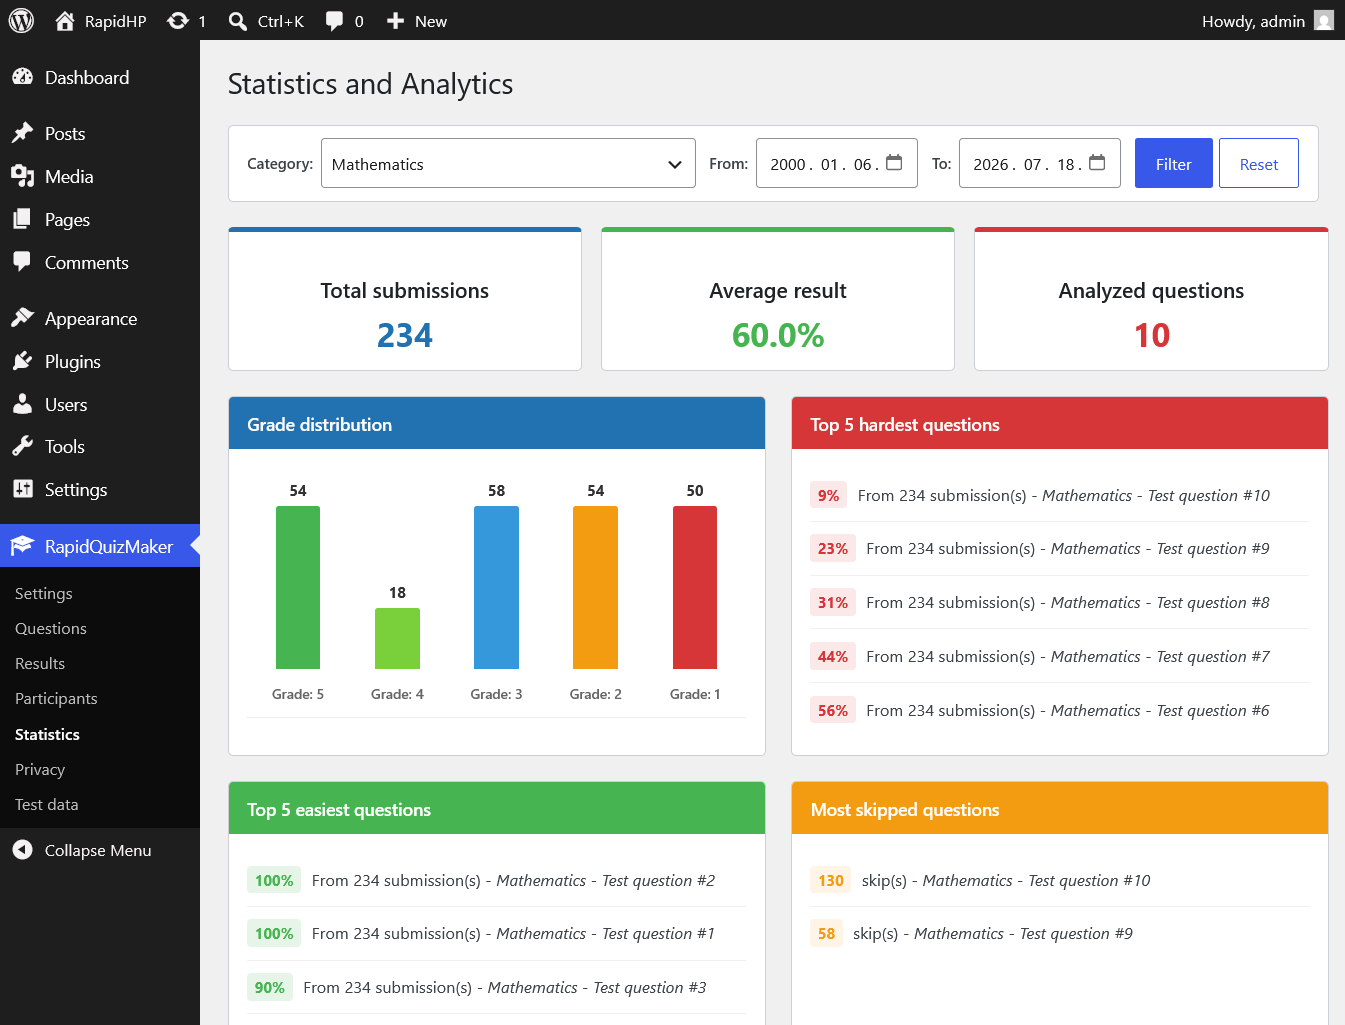Open the Test data submenu page
The image size is (1345, 1025).
pos(47,804)
